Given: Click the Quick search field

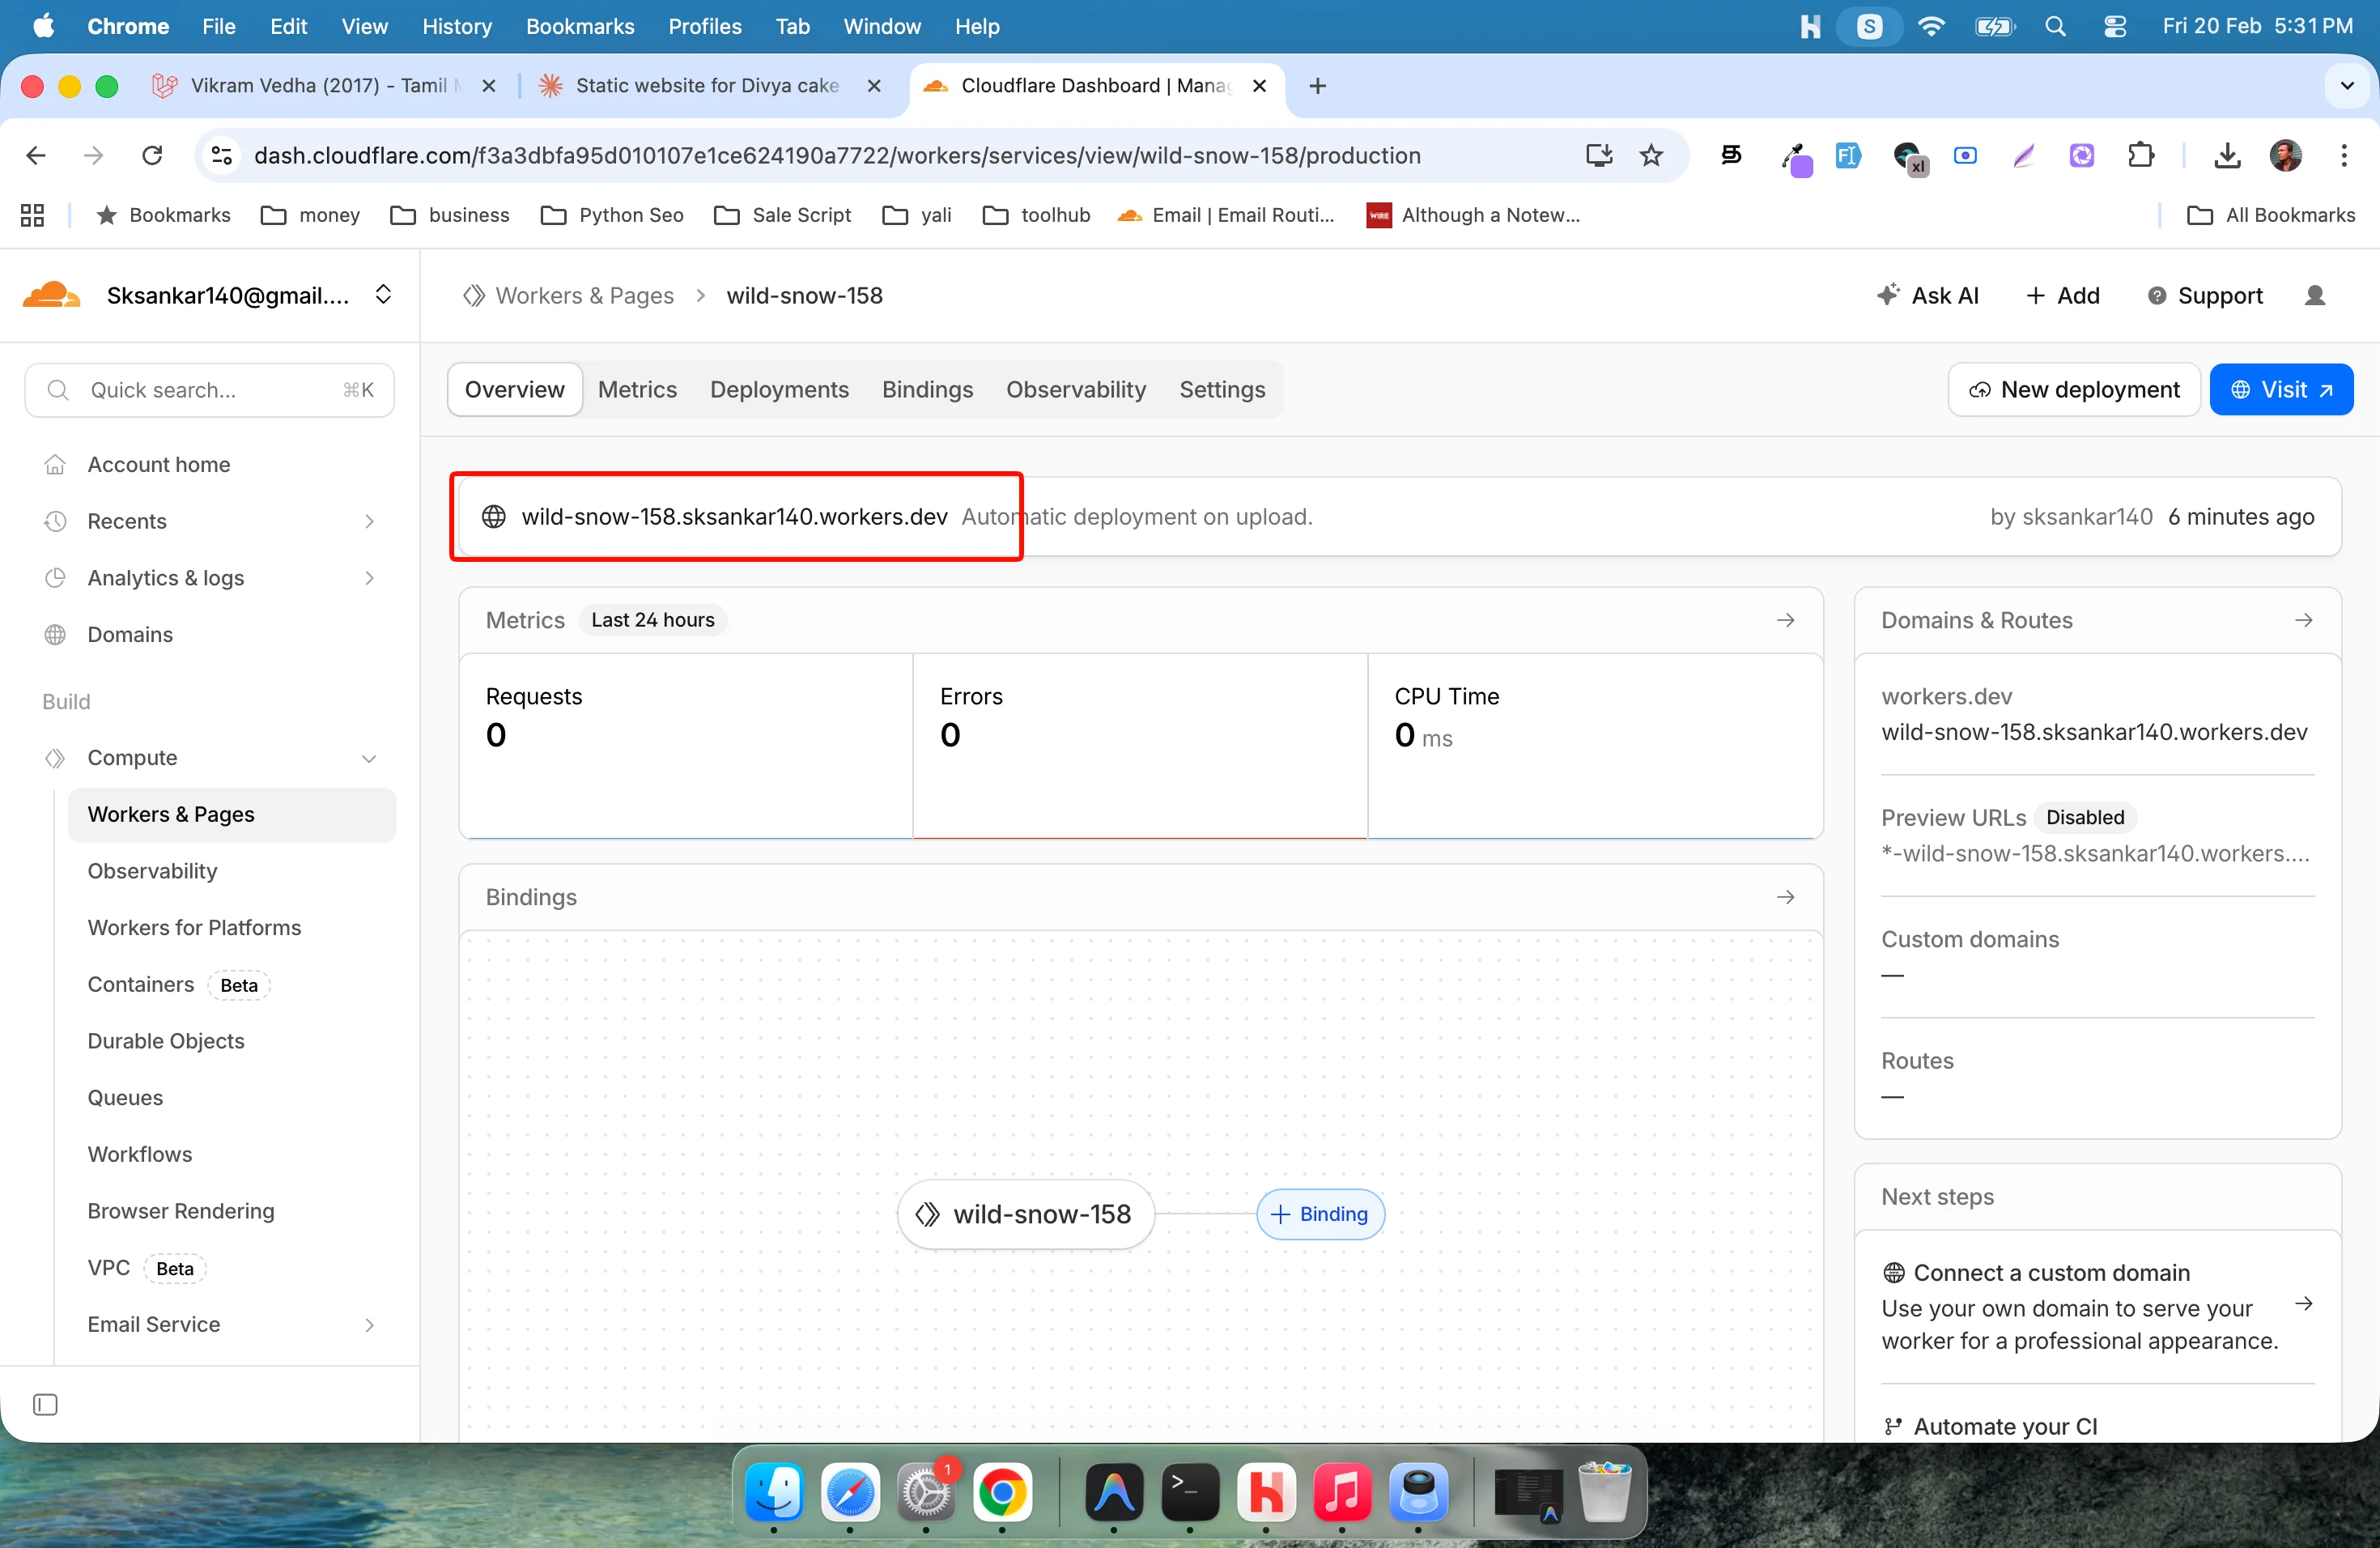Looking at the screenshot, I should click(x=208, y=389).
